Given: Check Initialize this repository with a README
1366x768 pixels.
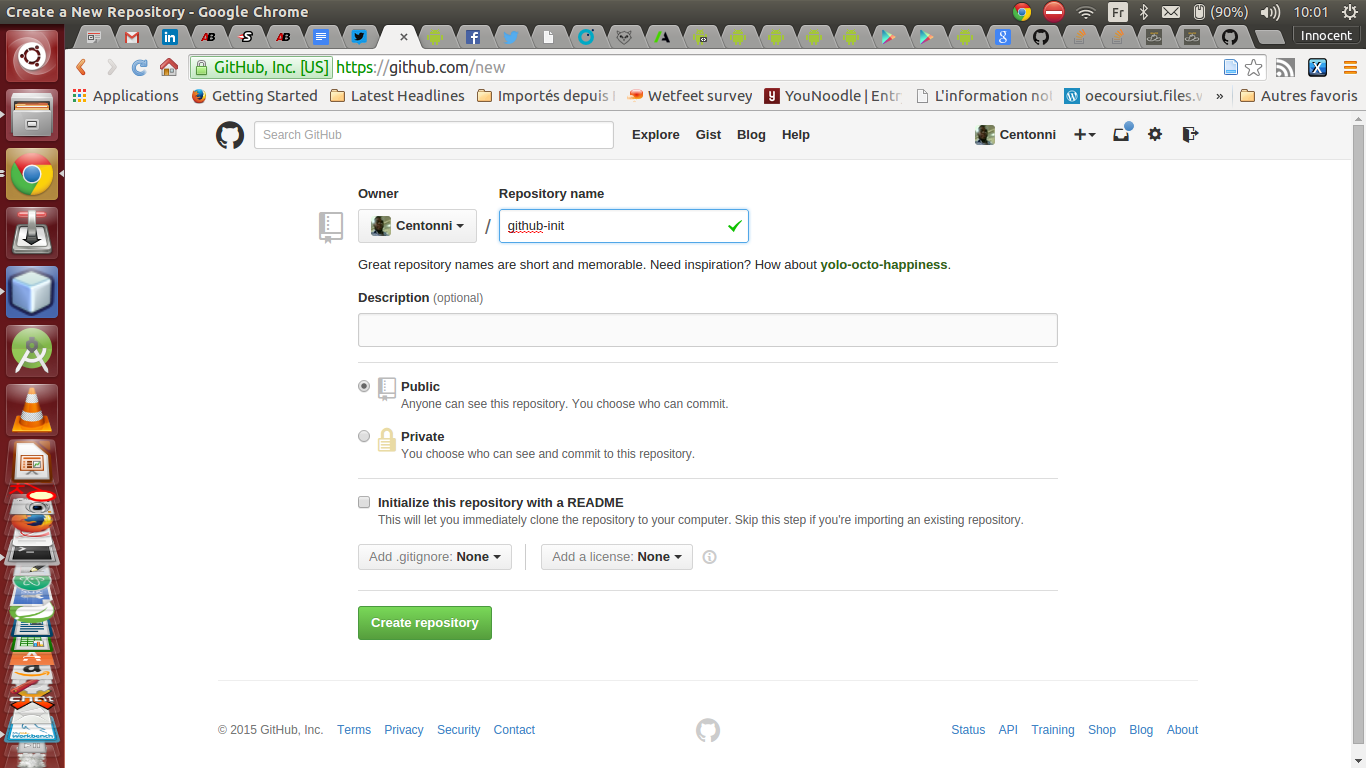Looking at the screenshot, I should coord(364,502).
